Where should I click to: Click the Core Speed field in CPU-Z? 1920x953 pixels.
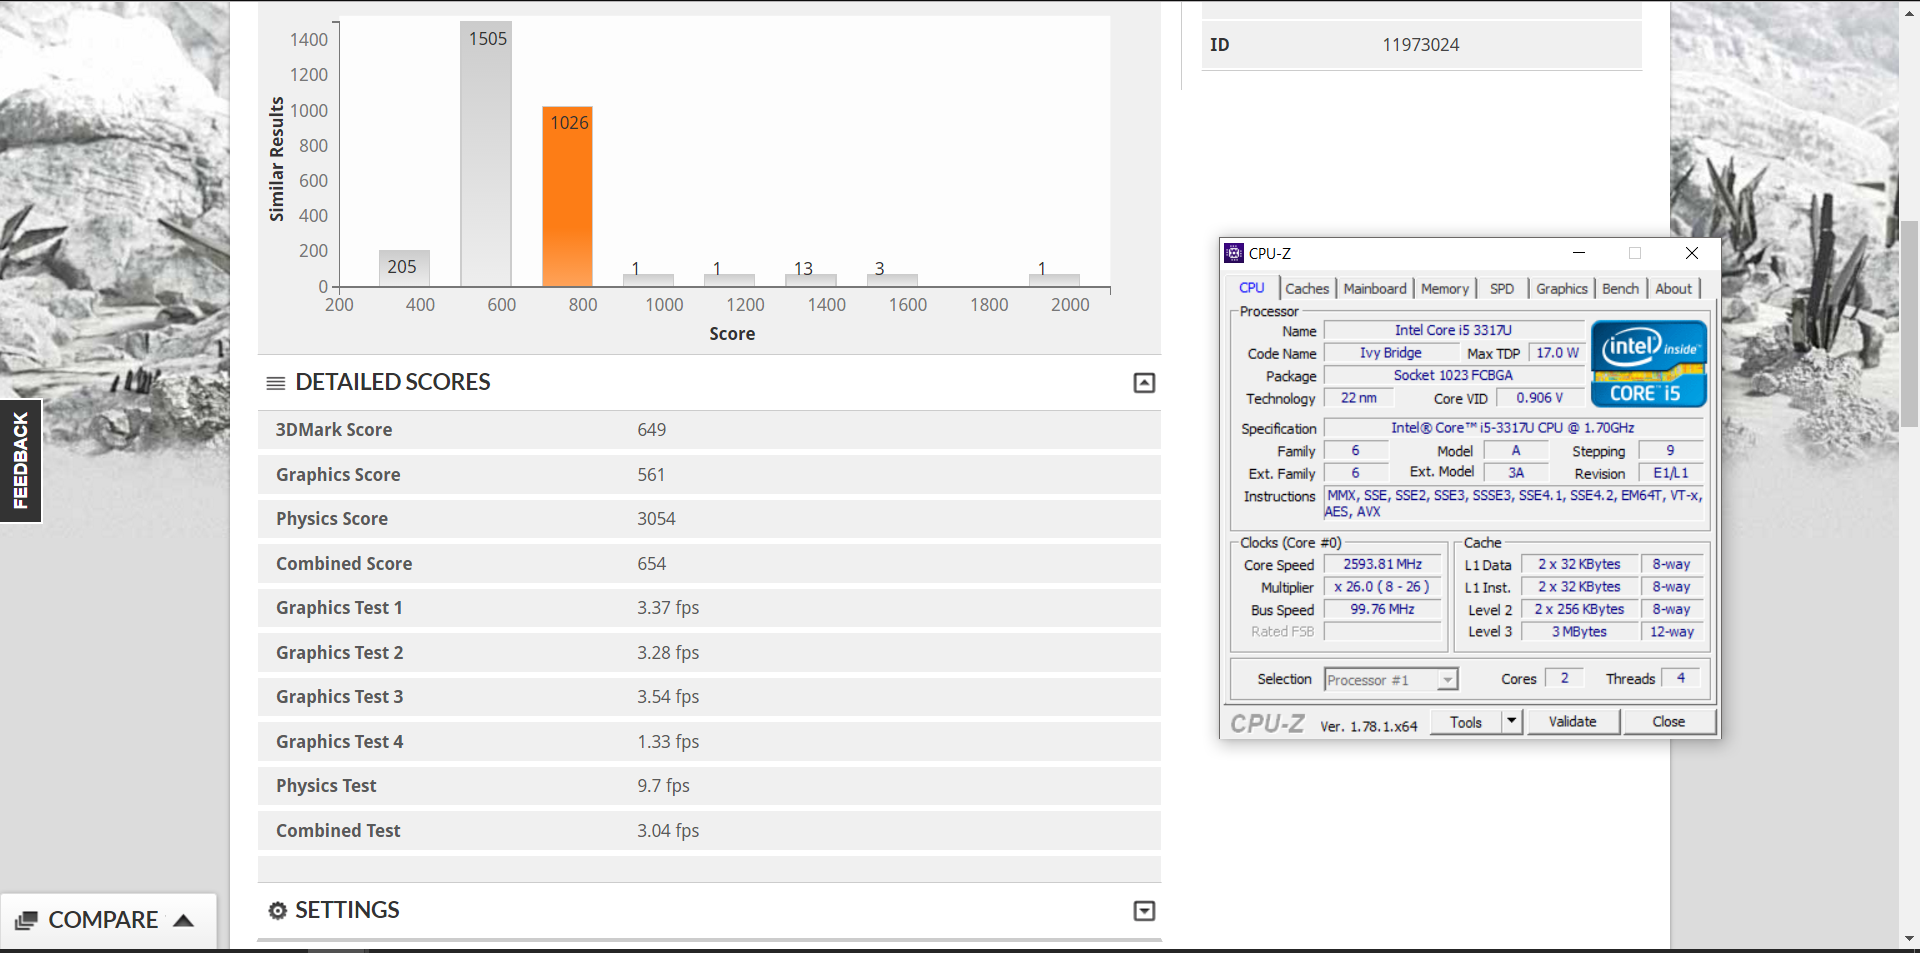[x=1382, y=565]
